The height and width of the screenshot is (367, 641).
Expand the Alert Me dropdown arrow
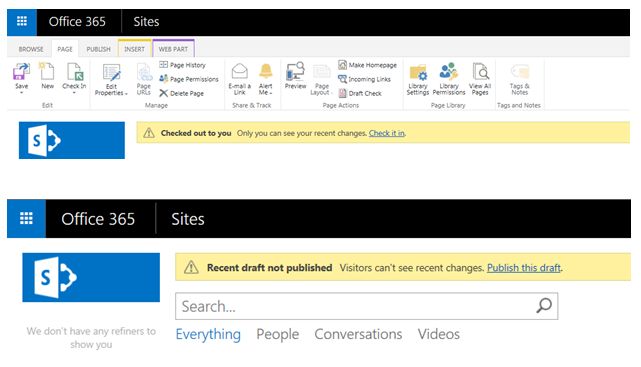(x=271, y=93)
